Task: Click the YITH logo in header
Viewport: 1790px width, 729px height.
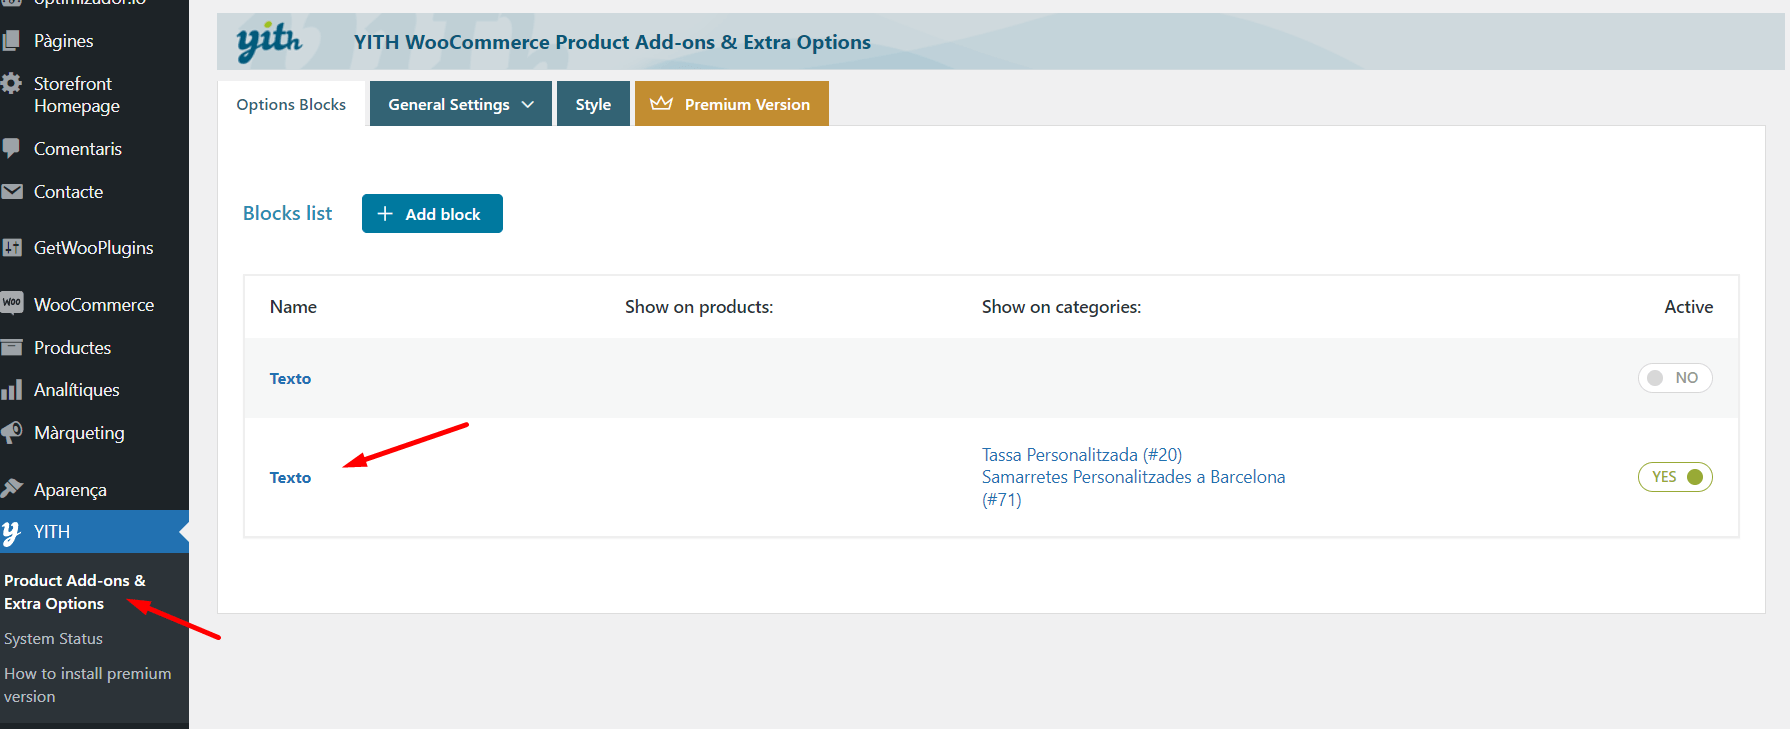Action: 268,42
